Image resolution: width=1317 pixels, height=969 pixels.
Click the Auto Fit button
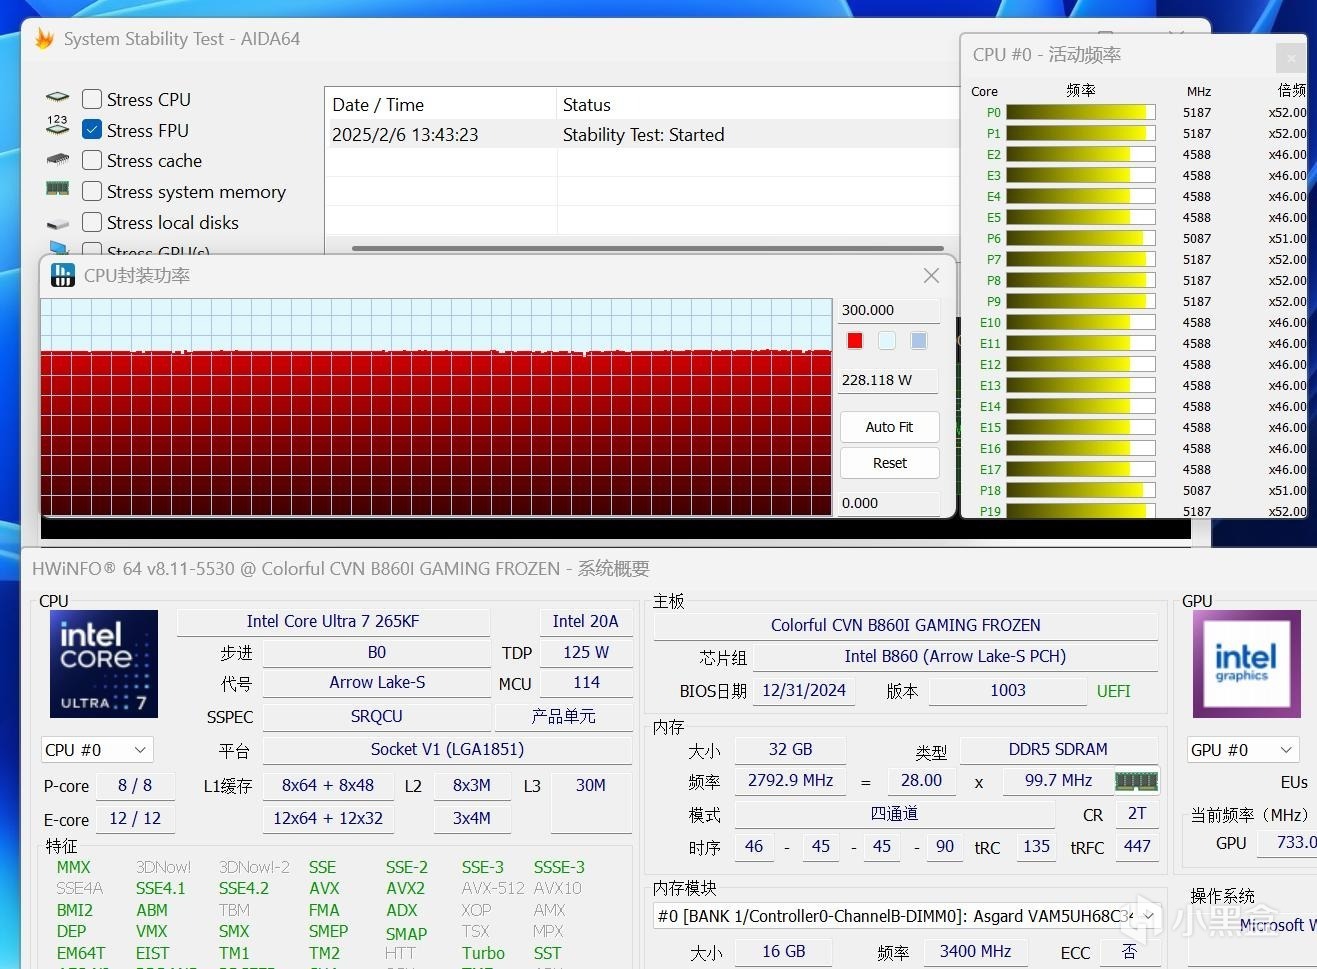pos(889,427)
